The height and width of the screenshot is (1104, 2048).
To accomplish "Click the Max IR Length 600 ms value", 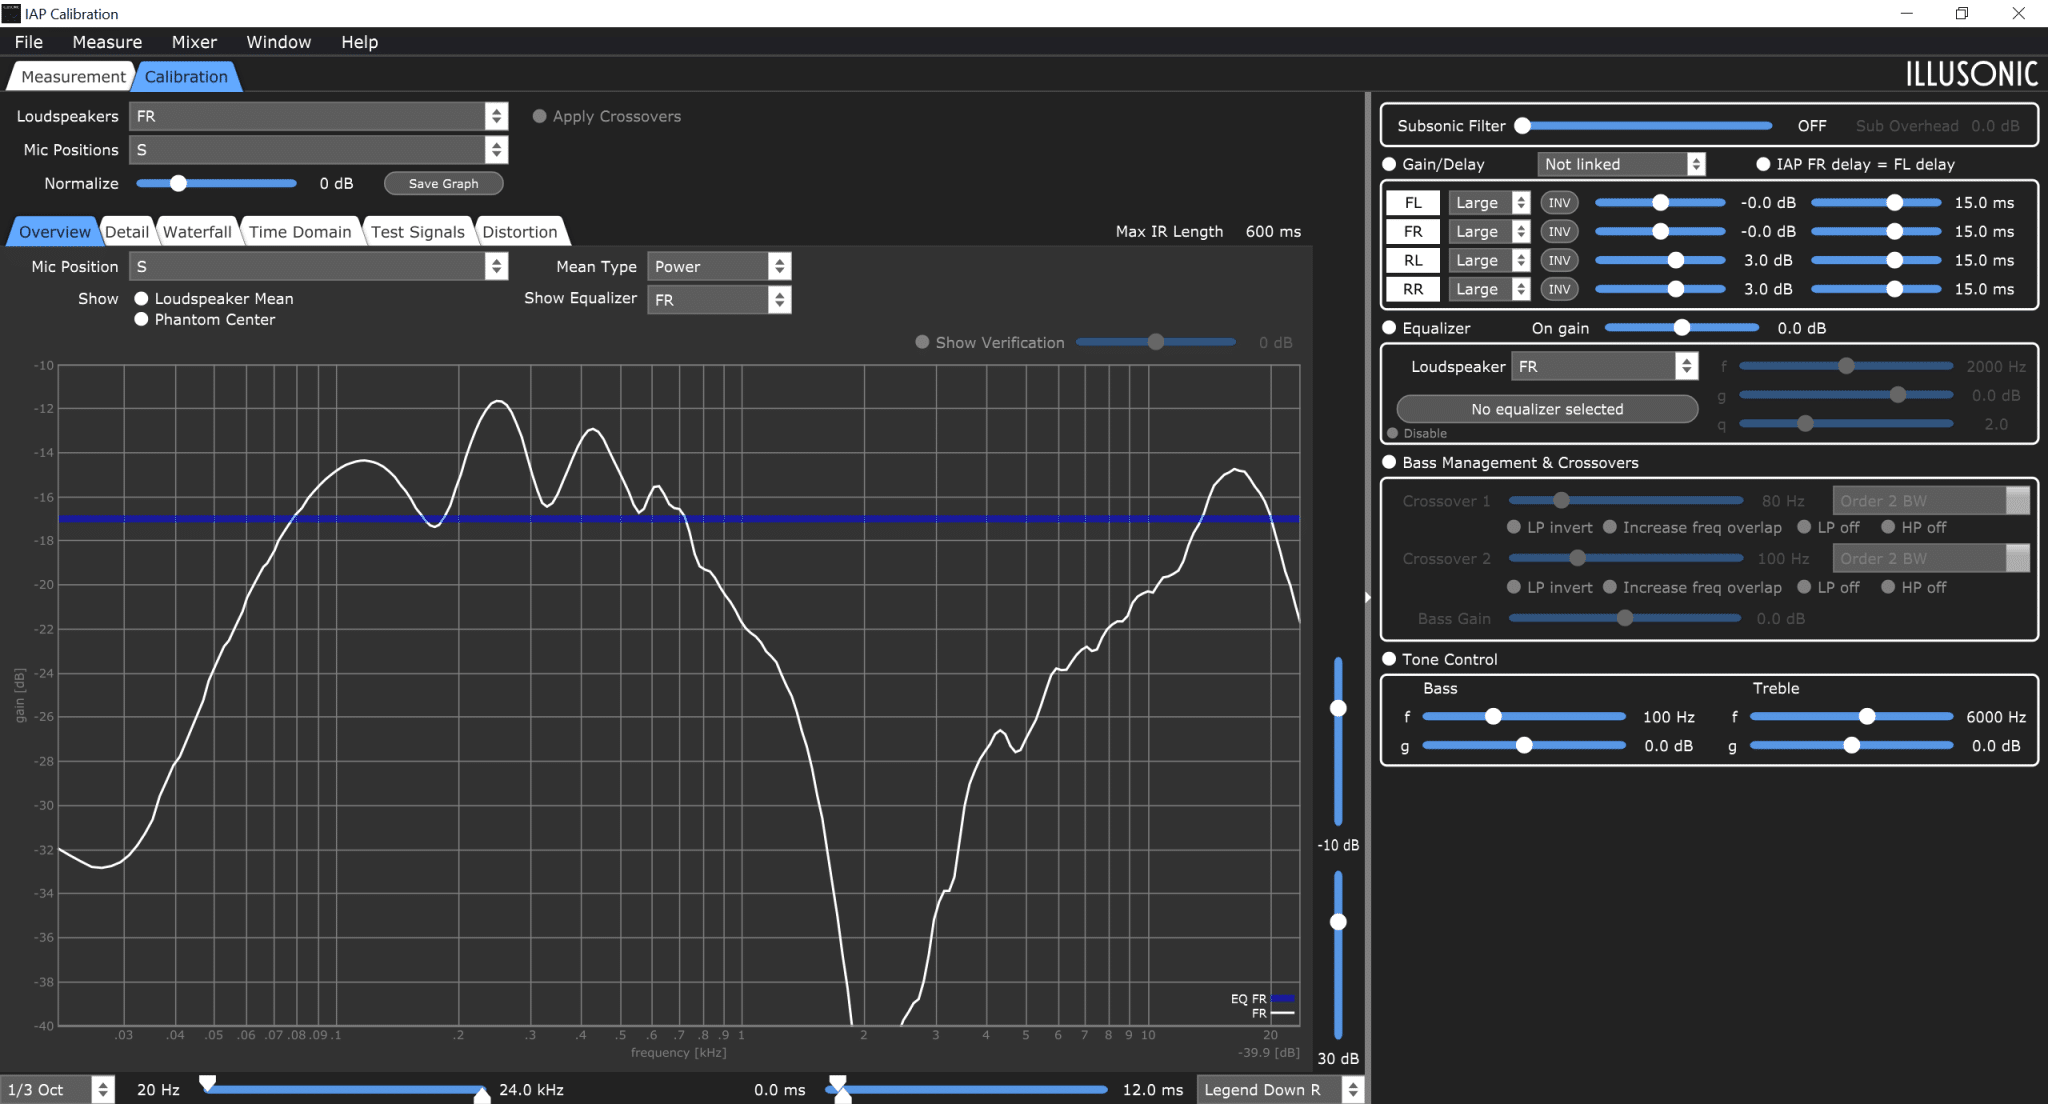I will click(x=1273, y=232).
